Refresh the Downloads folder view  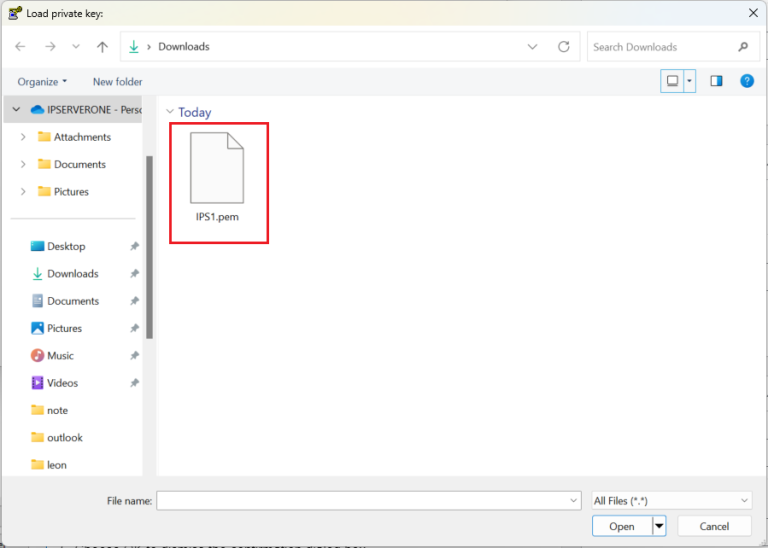(563, 47)
